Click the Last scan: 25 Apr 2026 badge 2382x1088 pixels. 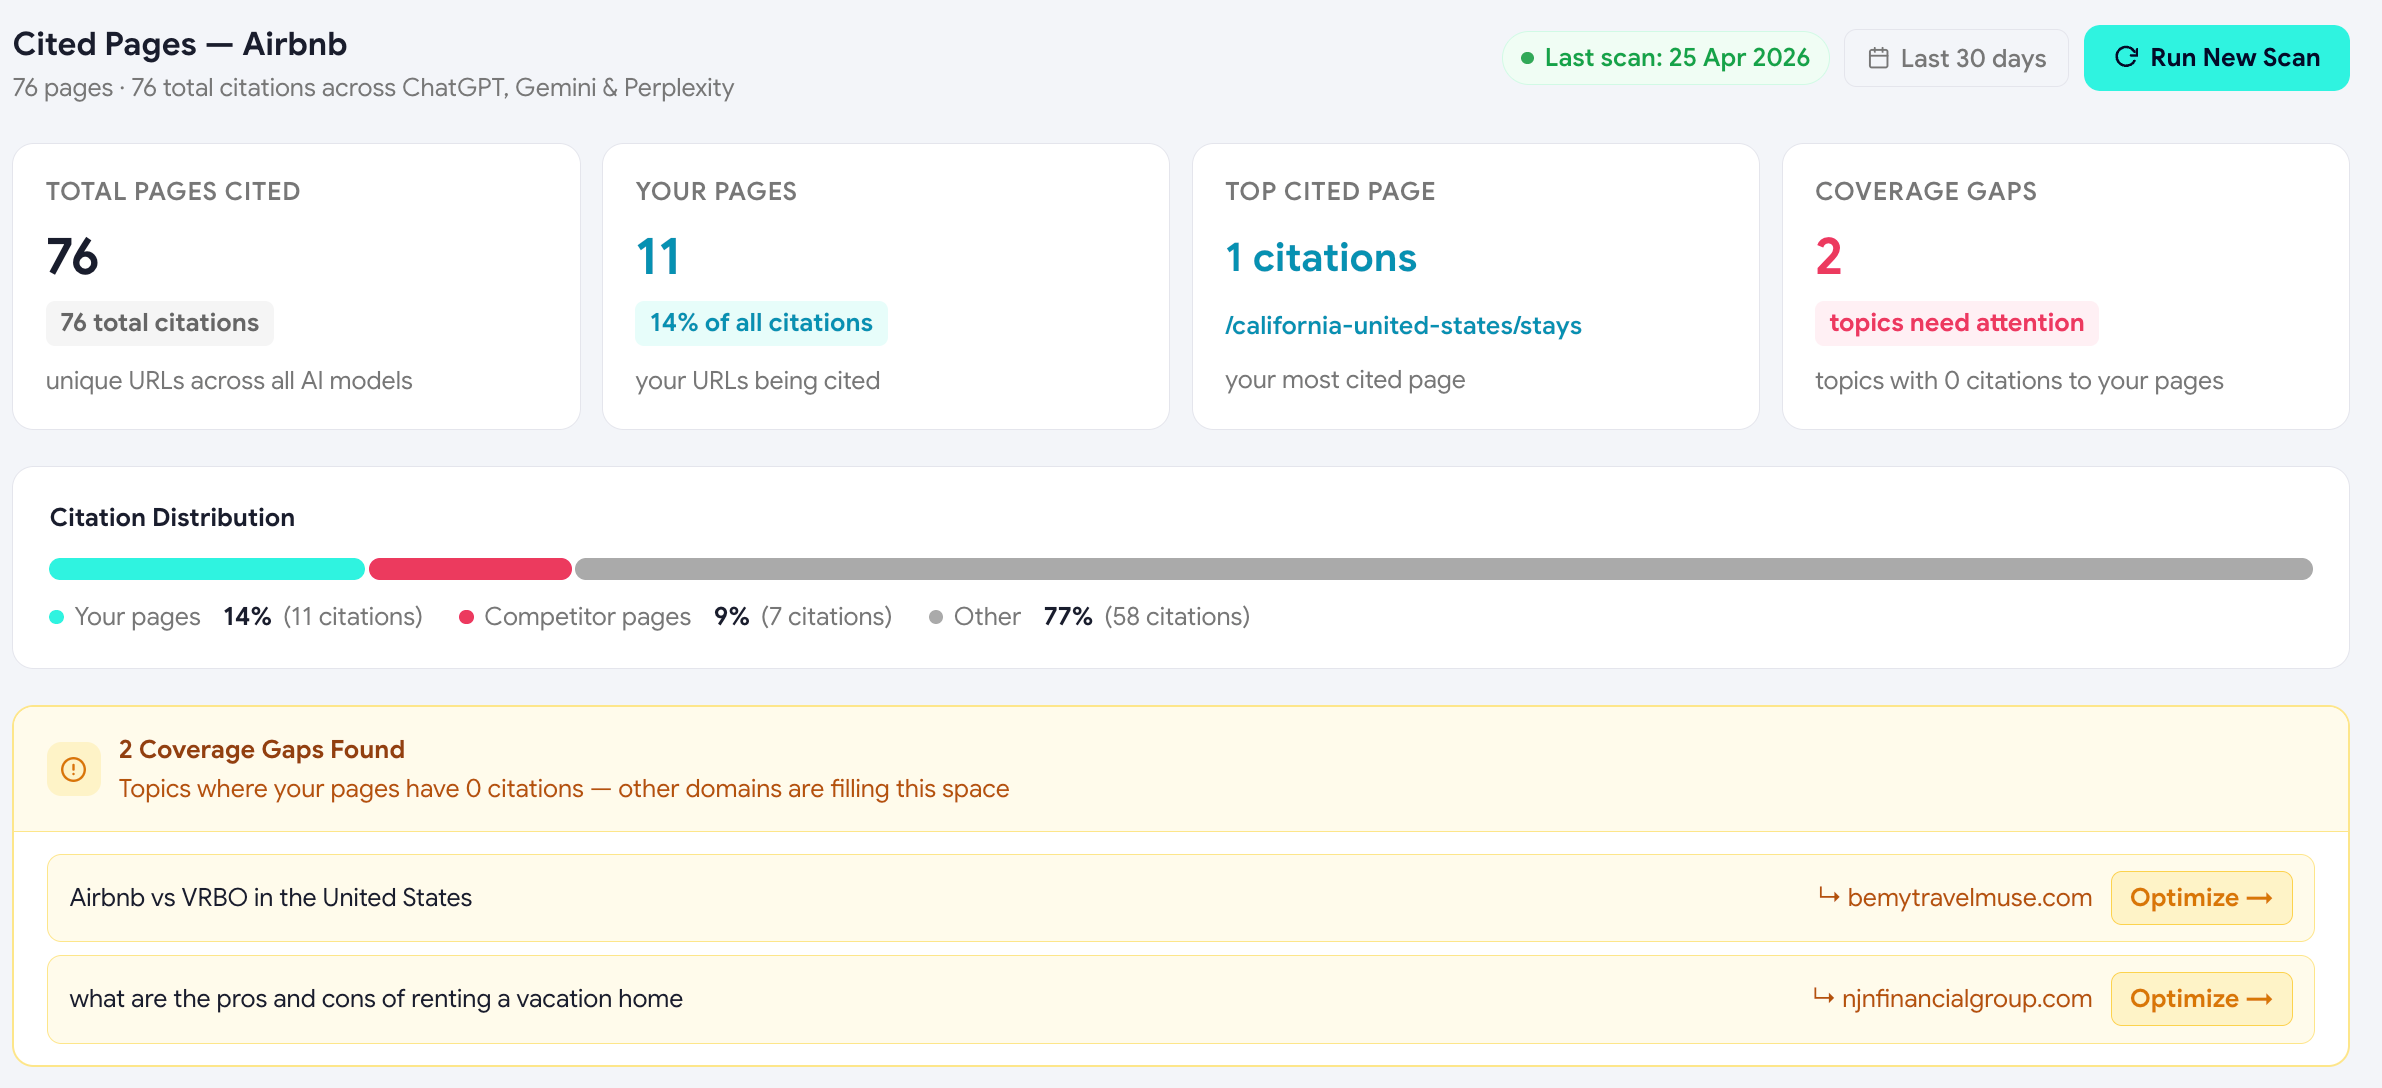(1666, 58)
